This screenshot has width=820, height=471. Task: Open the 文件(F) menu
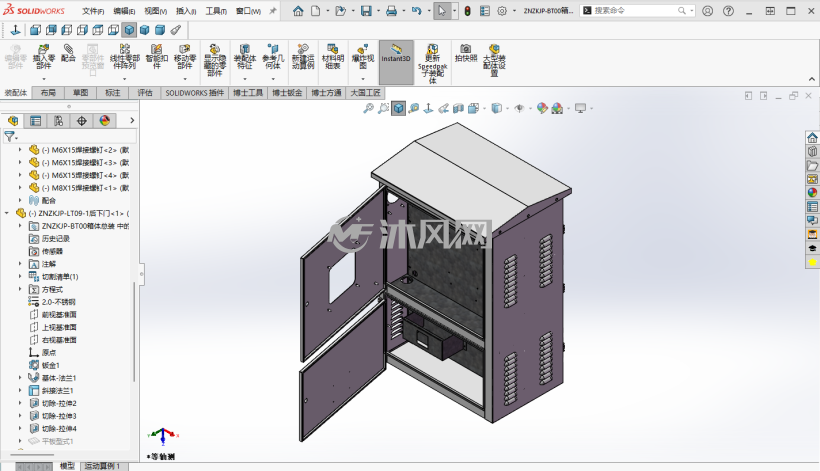93,11
